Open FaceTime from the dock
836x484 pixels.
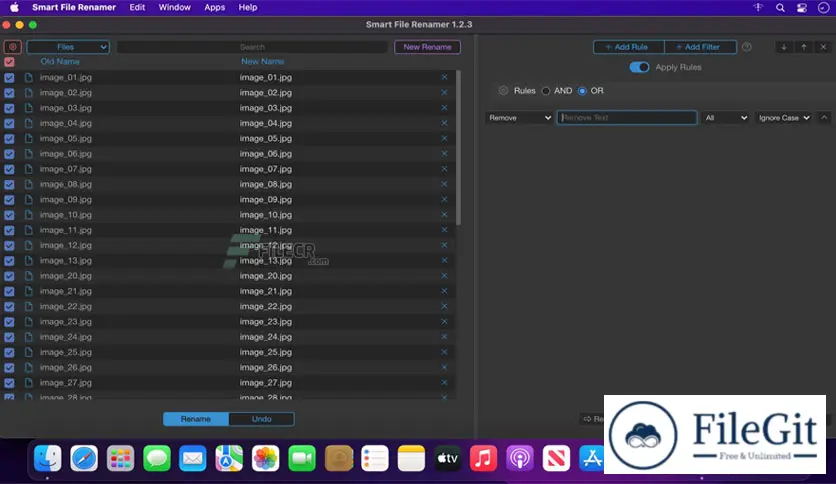point(302,458)
